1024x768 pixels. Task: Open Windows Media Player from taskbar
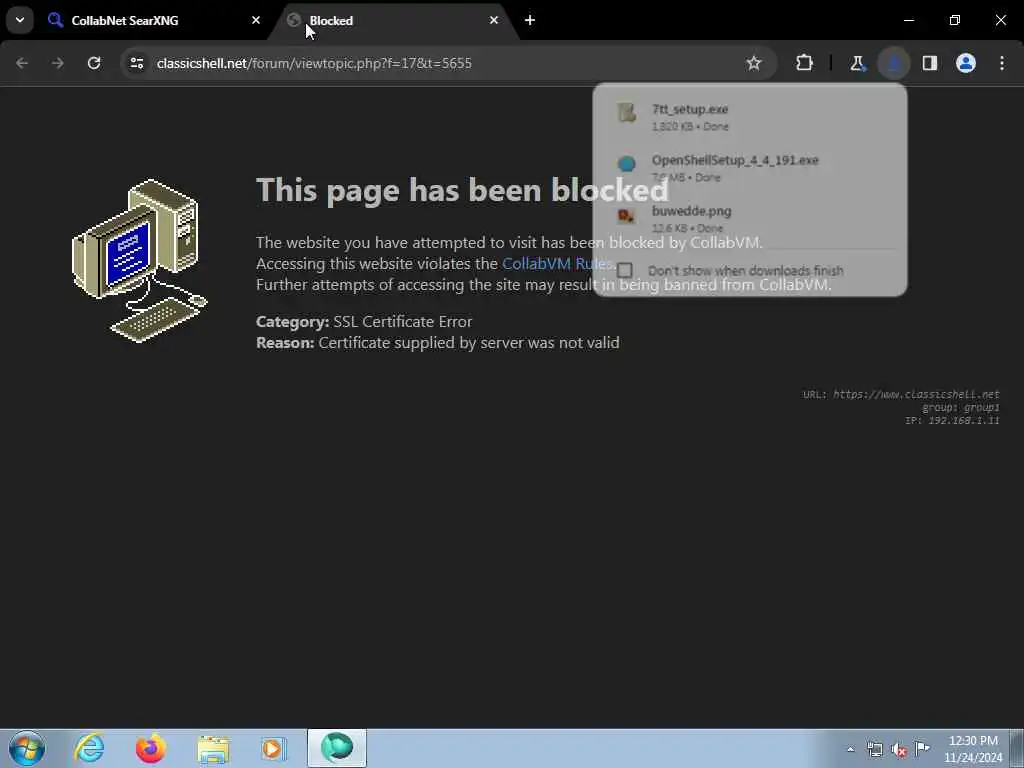click(x=274, y=748)
